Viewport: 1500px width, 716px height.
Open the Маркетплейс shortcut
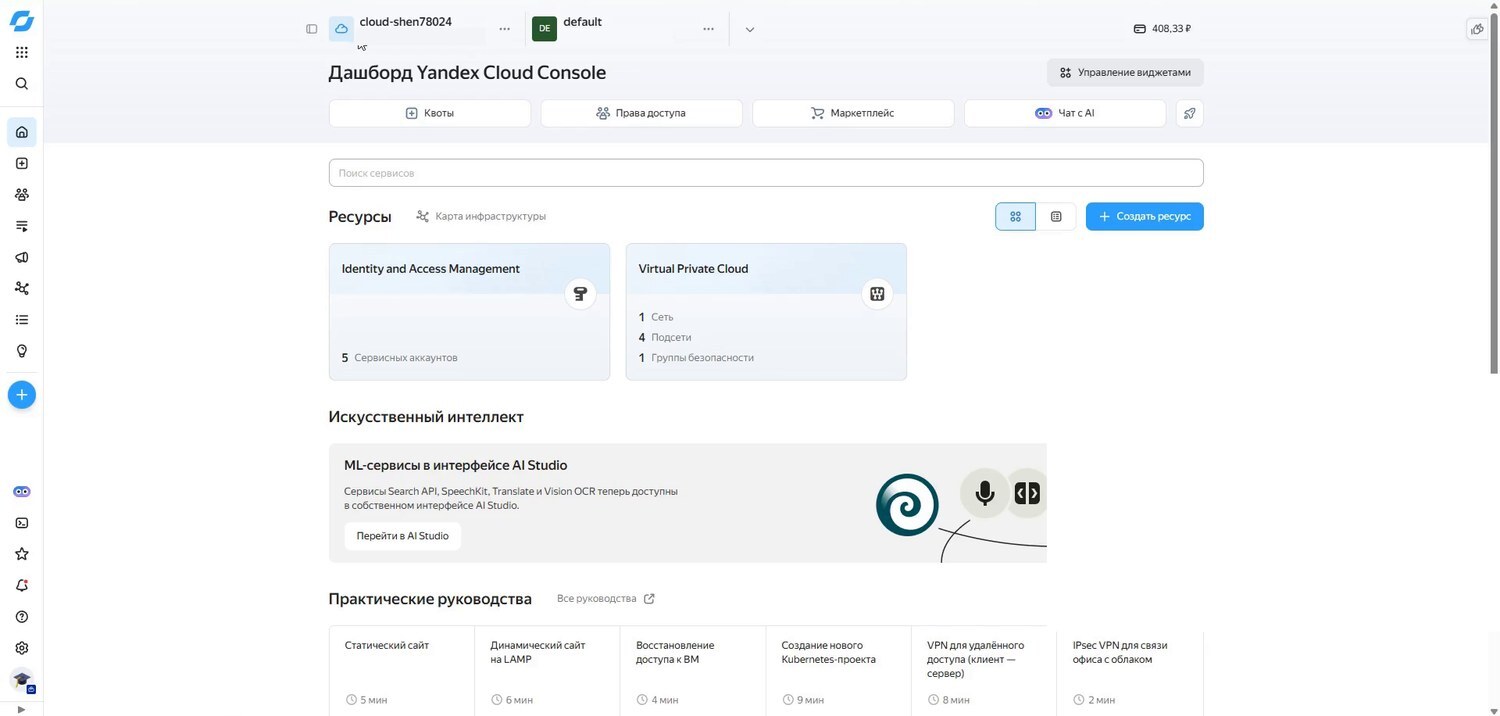[x=853, y=113]
